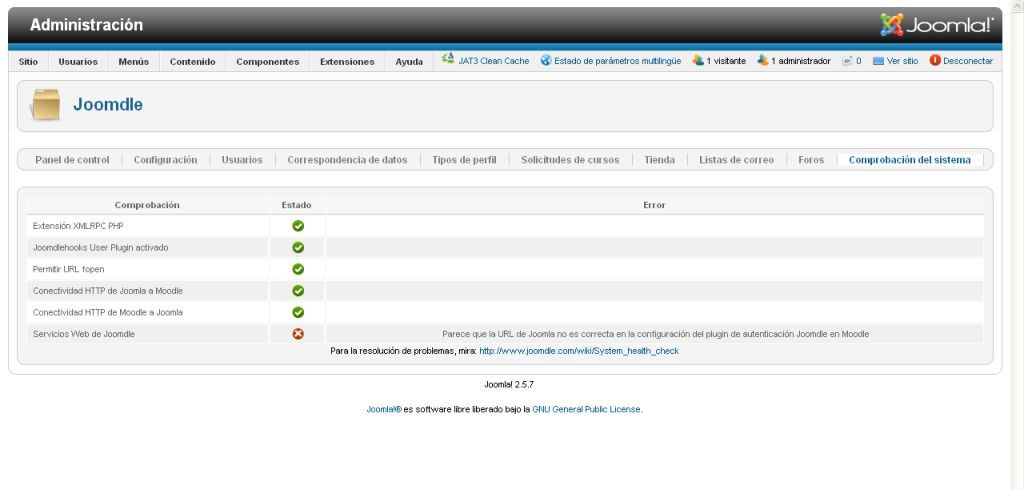Screen dimensions: 1024x490
Task: Click the messages icon showing 0
Action: [x=846, y=61]
